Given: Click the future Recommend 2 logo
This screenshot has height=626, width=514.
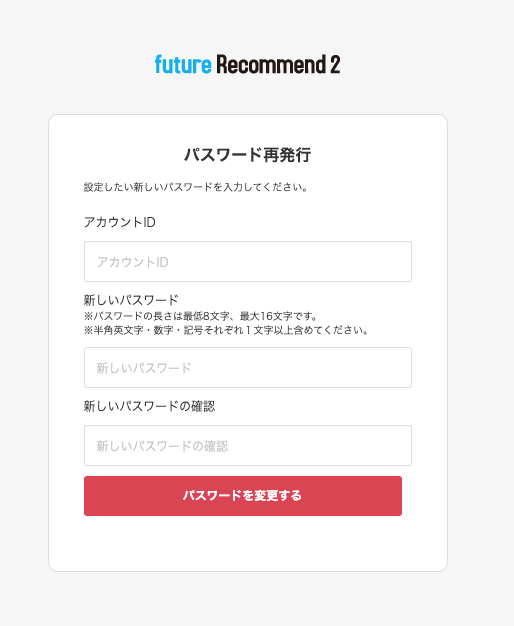Looking at the screenshot, I should tap(248, 64).
